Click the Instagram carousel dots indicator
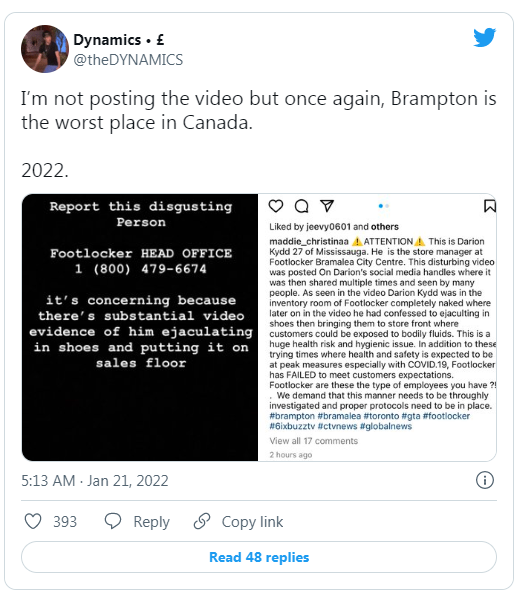The width and height of the screenshot is (520, 594). point(384,206)
